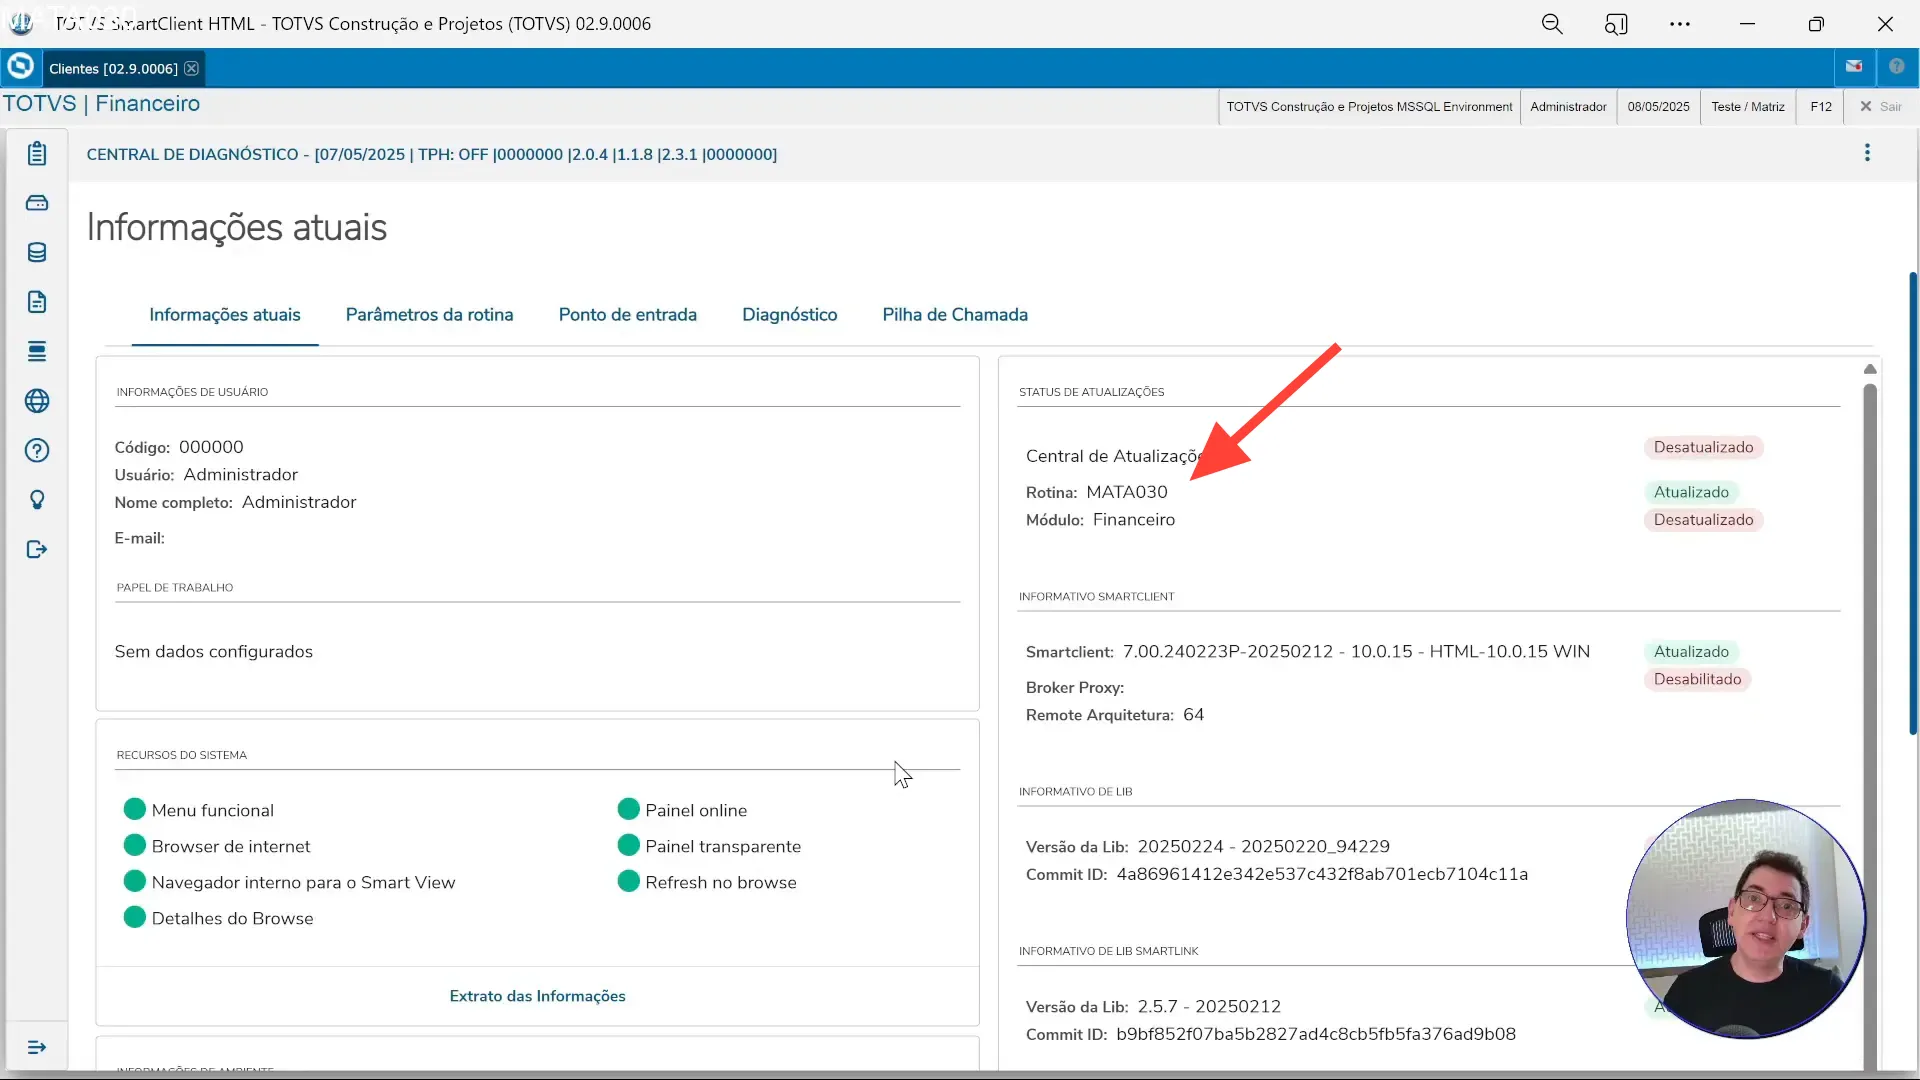Open the help question mark sidebar icon

click(x=37, y=450)
